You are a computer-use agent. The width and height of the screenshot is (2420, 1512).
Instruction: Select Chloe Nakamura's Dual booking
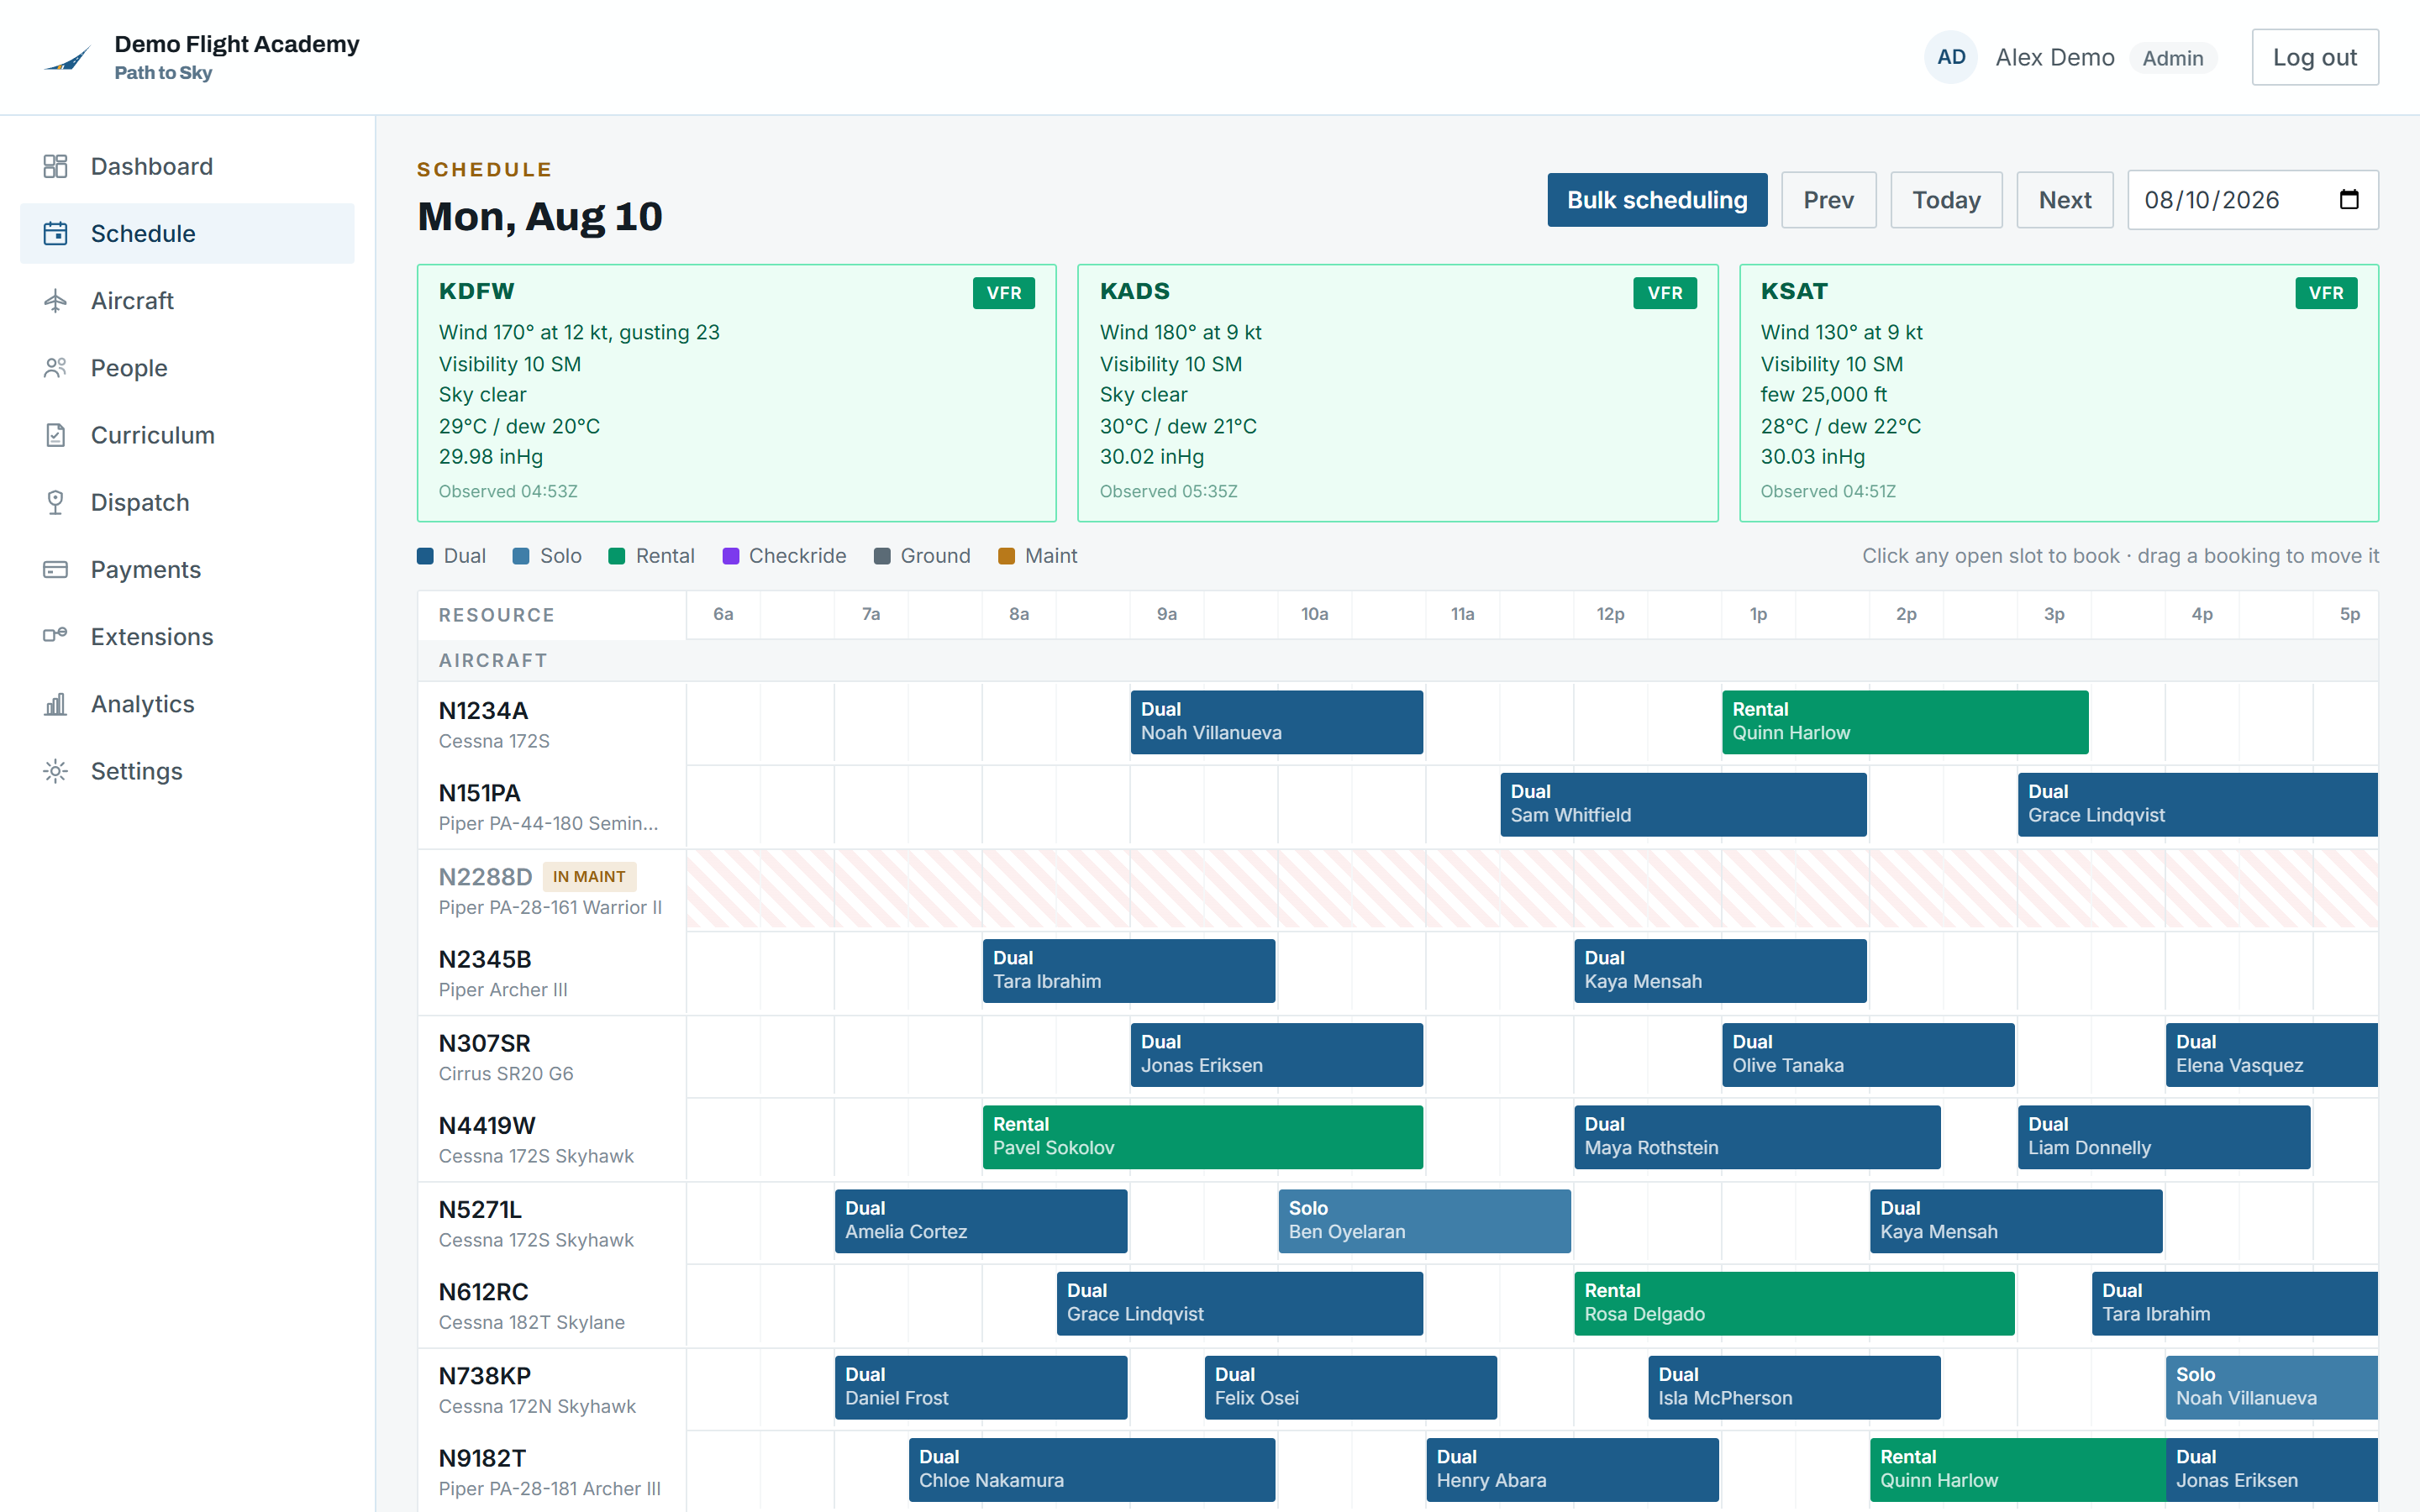click(1091, 1469)
